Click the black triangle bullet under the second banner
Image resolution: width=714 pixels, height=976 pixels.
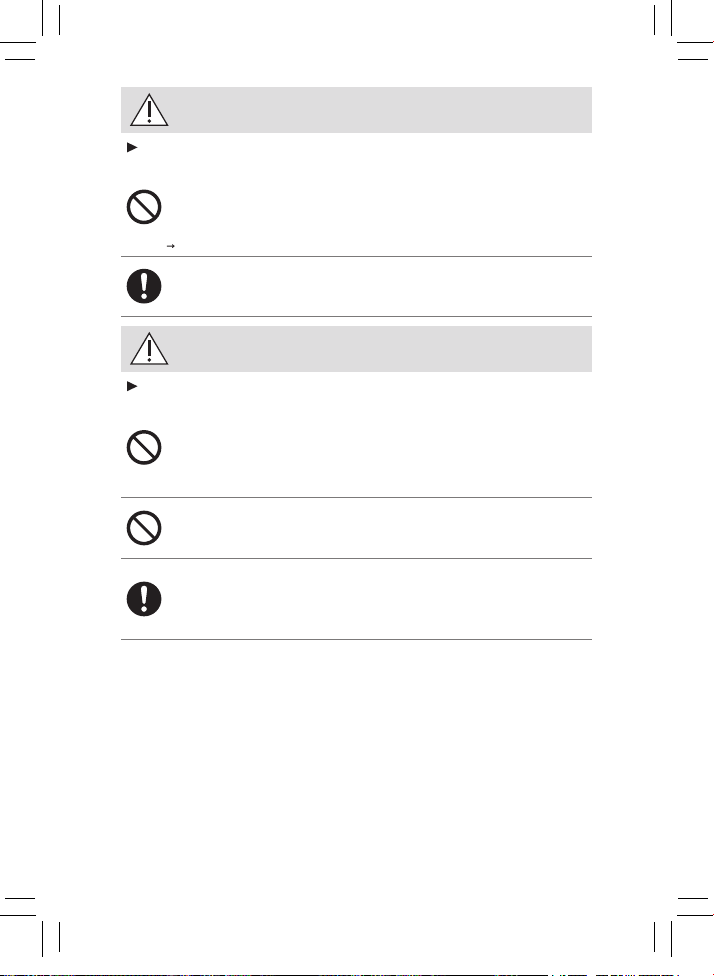pyautogui.click(x=132, y=387)
